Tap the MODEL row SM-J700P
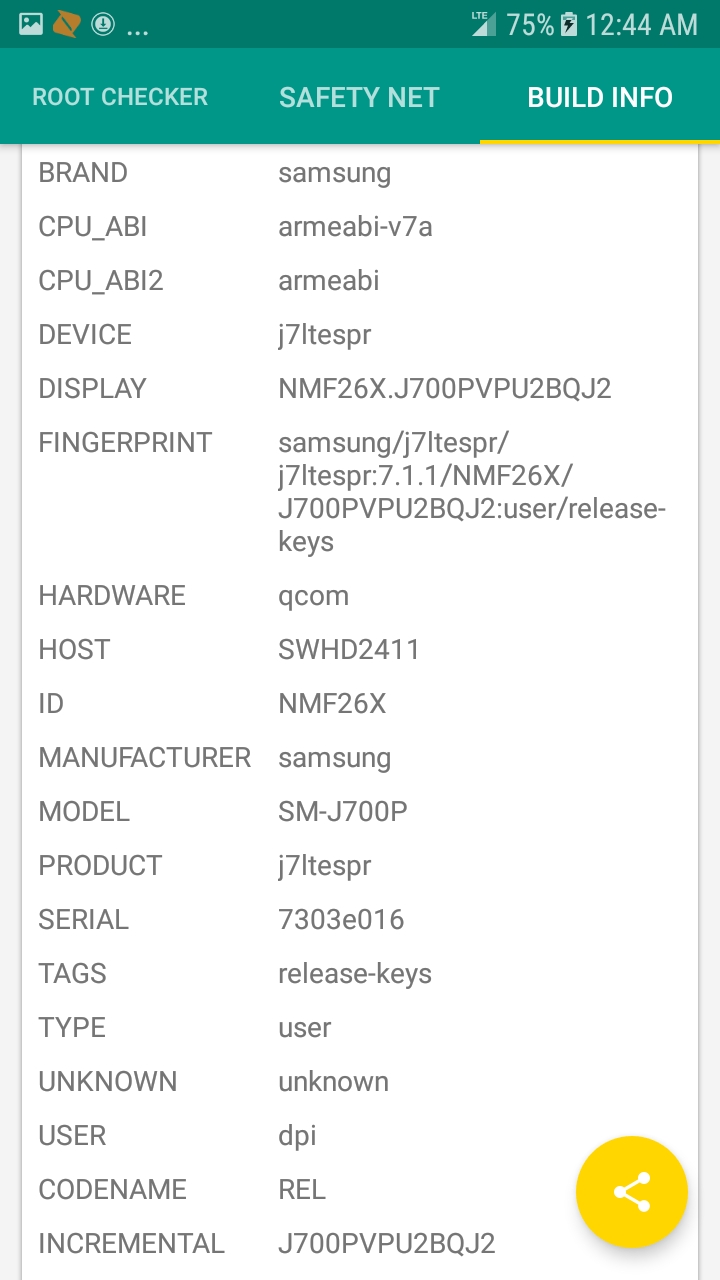 pyautogui.click(x=360, y=812)
